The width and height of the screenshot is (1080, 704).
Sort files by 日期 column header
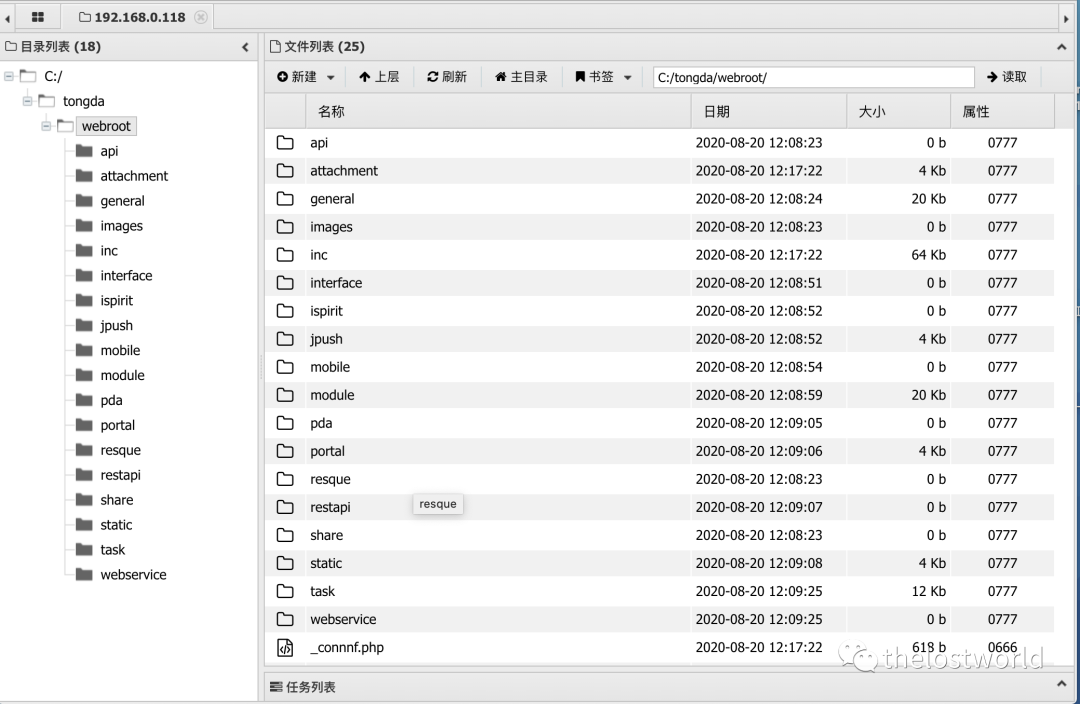coord(769,112)
